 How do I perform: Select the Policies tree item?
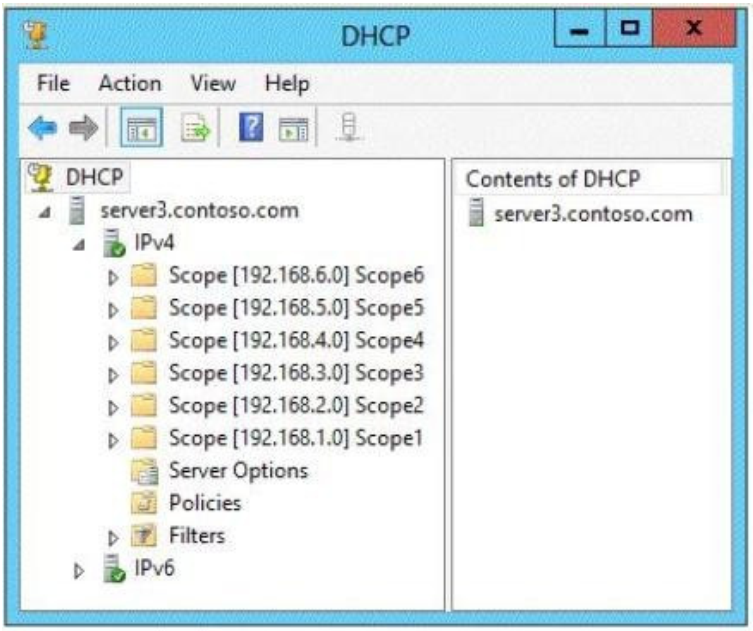click(204, 503)
